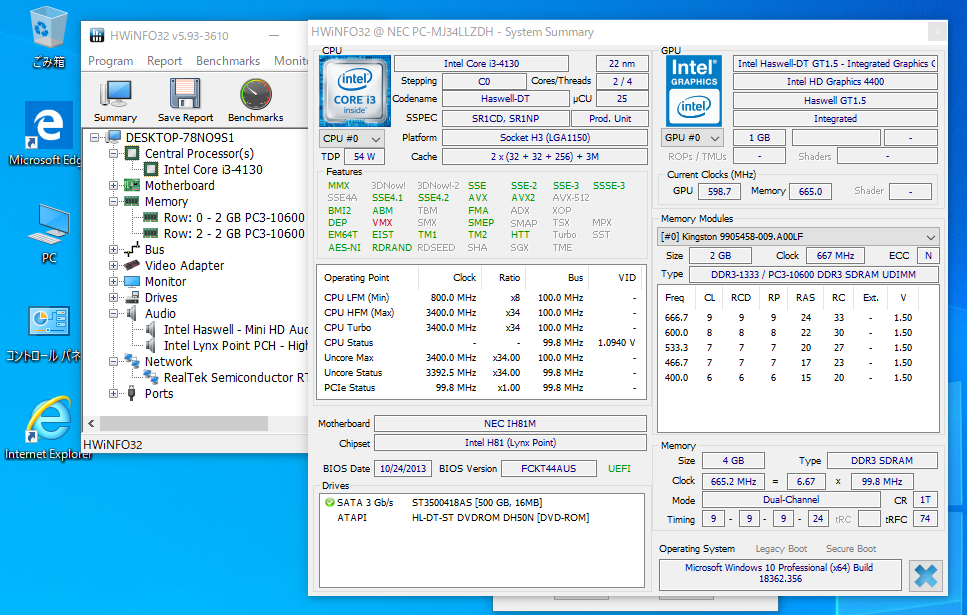Open the Report menu
The image size is (967, 615).
[164, 61]
